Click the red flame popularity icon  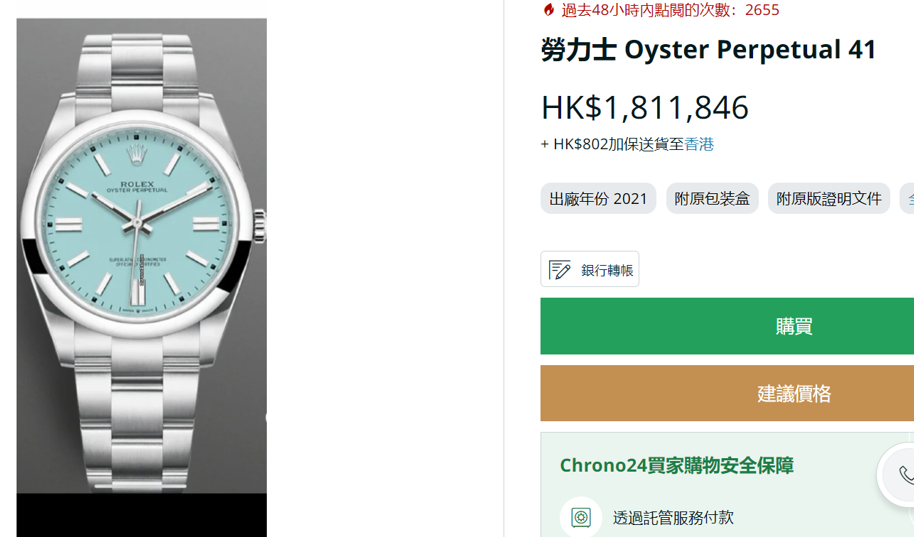(549, 9)
